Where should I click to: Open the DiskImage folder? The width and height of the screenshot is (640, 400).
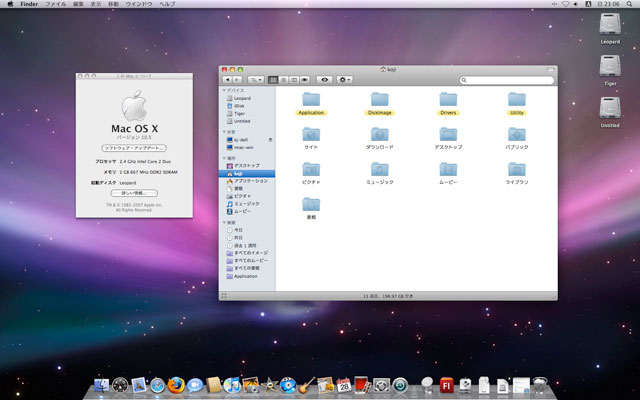coord(379,99)
